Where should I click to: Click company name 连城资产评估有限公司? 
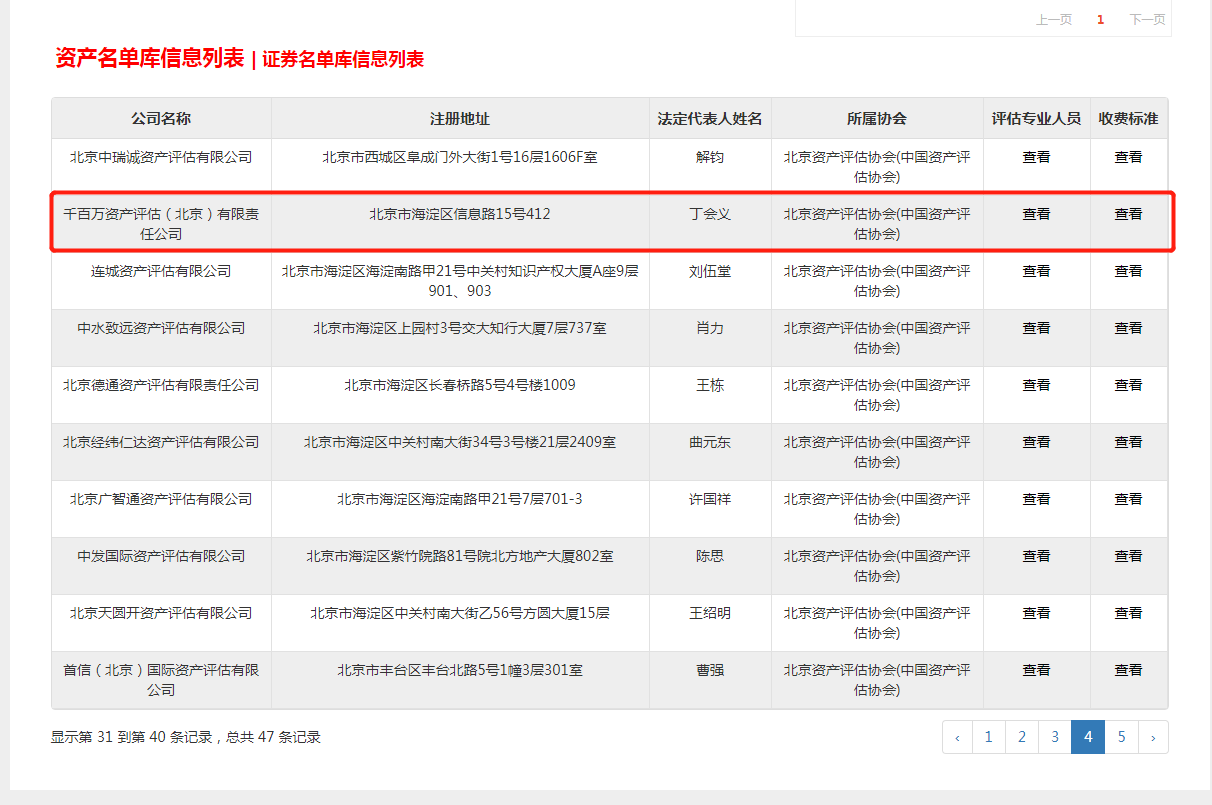coord(161,271)
